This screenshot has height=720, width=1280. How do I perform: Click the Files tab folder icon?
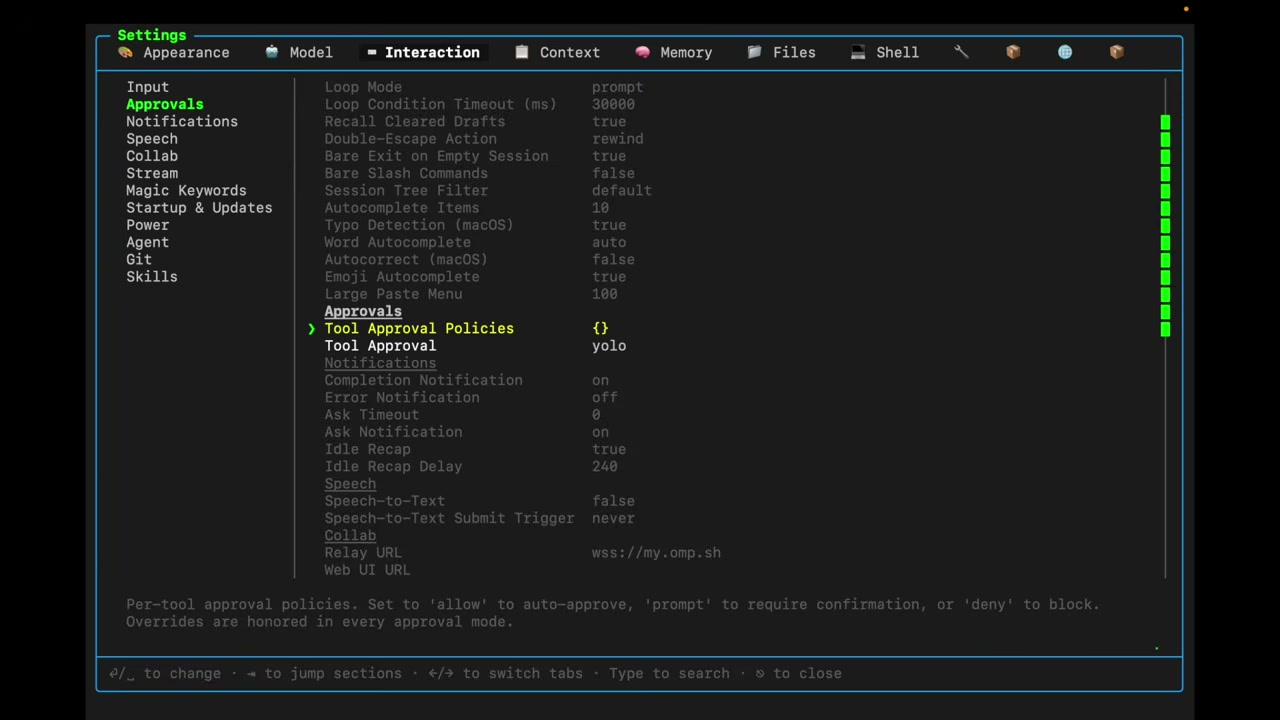(755, 52)
